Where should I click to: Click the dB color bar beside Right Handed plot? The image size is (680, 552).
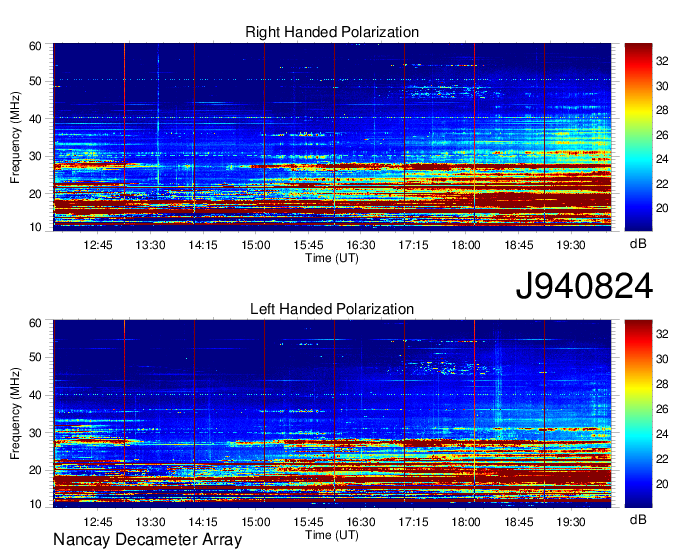(x=638, y=137)
